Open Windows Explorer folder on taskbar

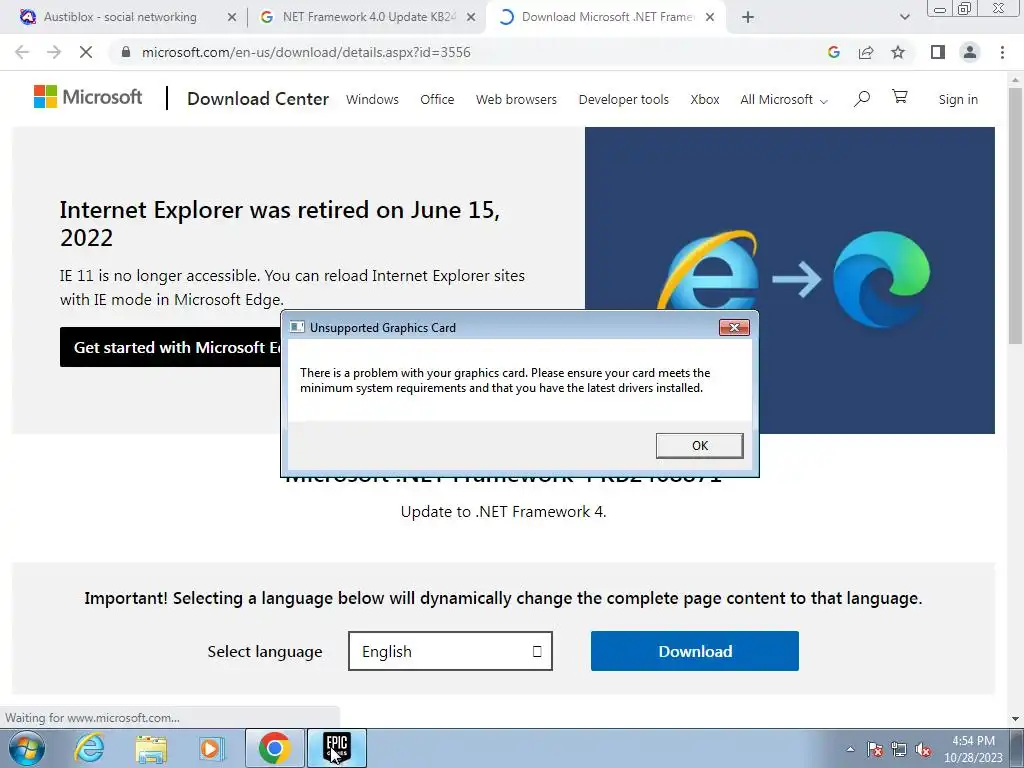(151, 748)
